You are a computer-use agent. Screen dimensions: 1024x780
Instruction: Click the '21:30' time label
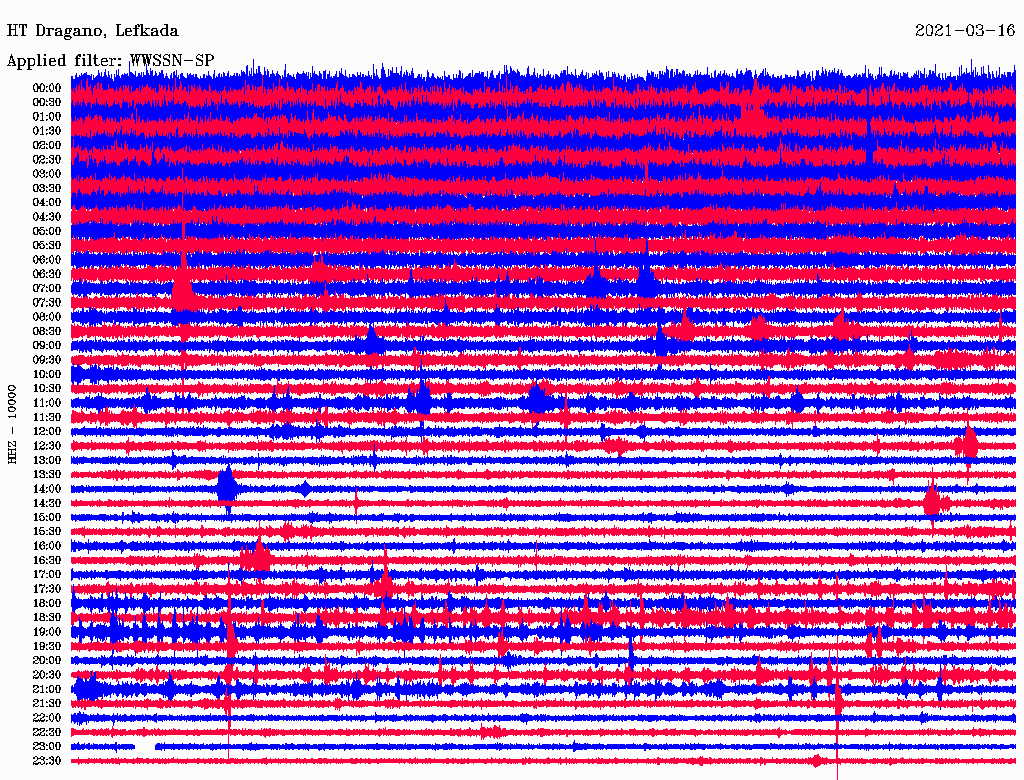[x=47, y=704]
